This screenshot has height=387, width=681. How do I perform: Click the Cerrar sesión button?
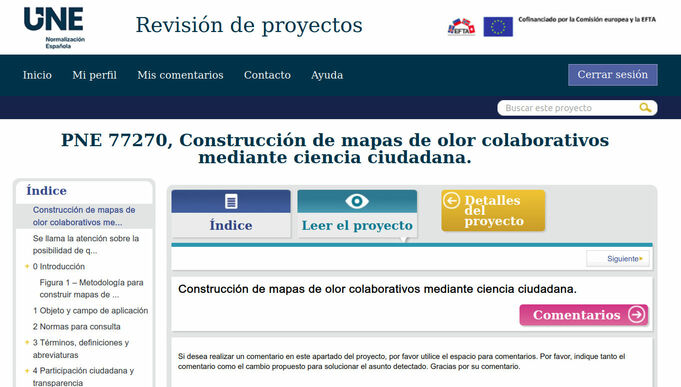pos(612,75)
